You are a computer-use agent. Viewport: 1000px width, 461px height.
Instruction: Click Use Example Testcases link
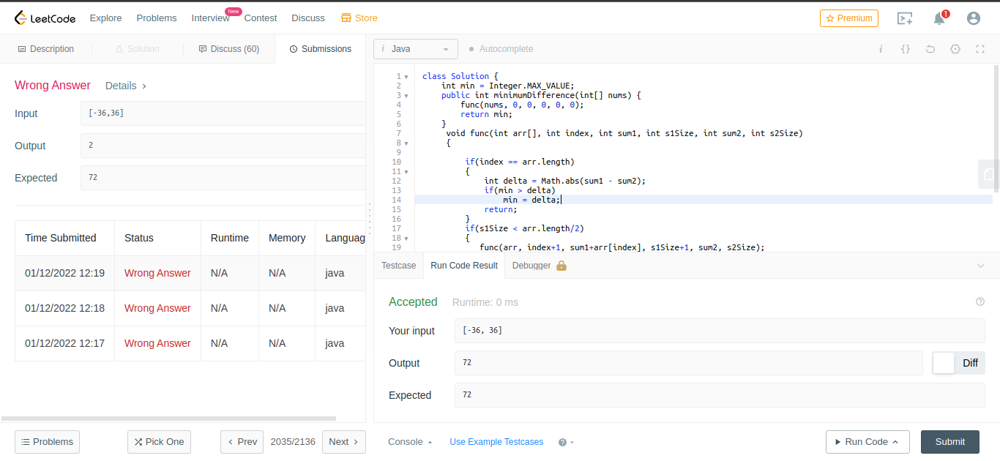point(496,442)
